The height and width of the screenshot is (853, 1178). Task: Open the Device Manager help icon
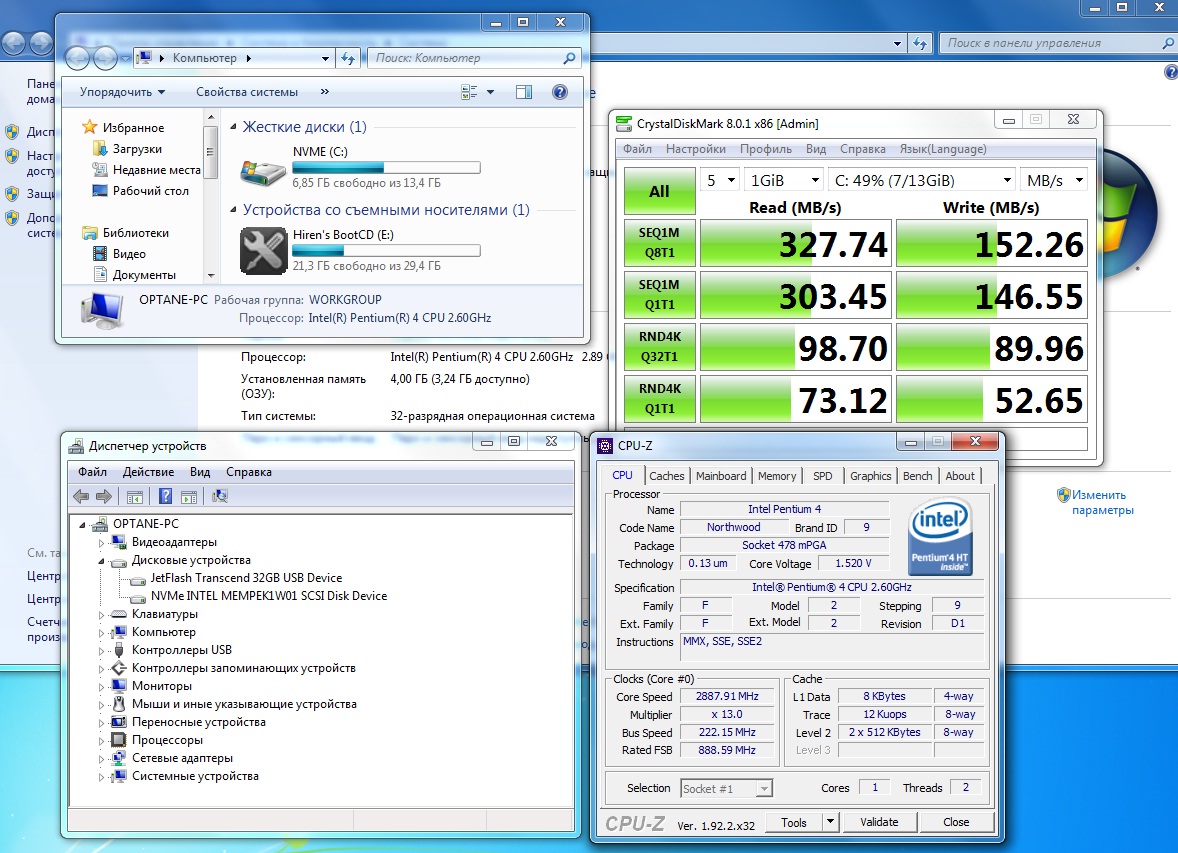click(165, 496)
